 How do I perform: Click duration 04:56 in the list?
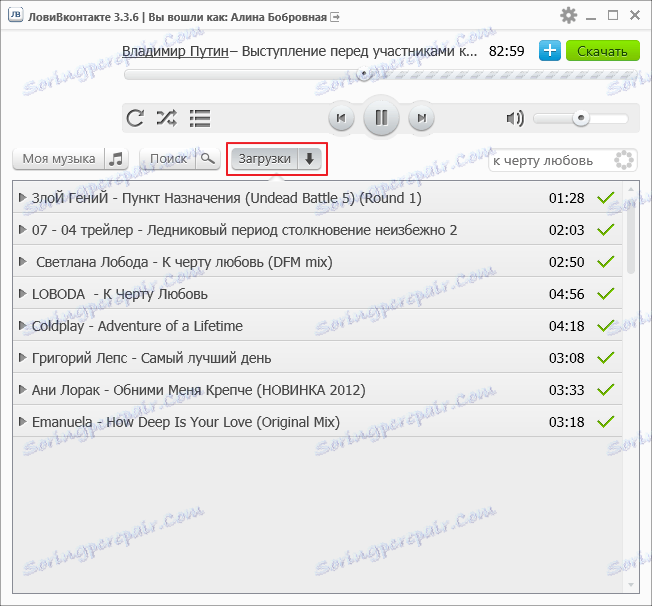[566, 294]
